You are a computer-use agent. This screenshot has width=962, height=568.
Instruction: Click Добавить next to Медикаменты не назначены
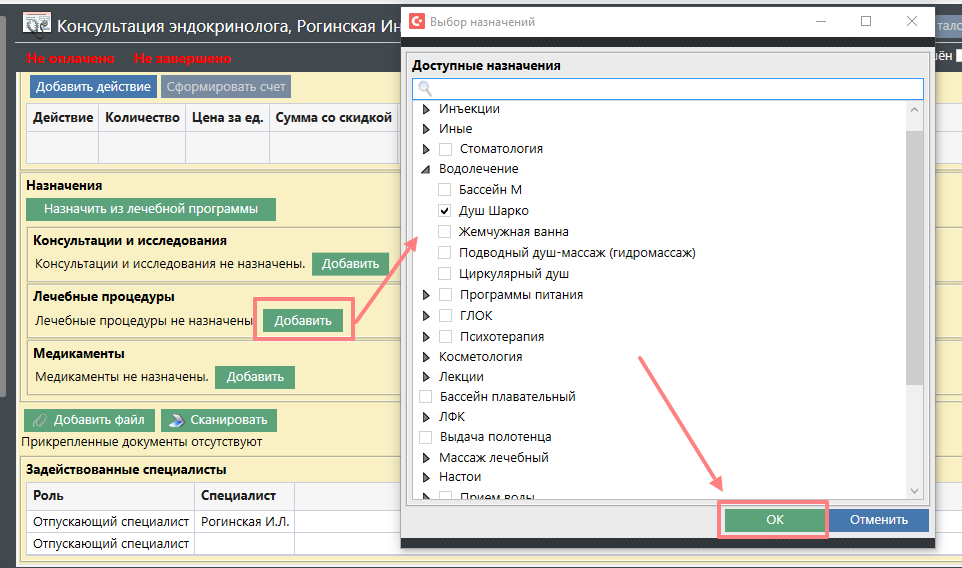255,377
